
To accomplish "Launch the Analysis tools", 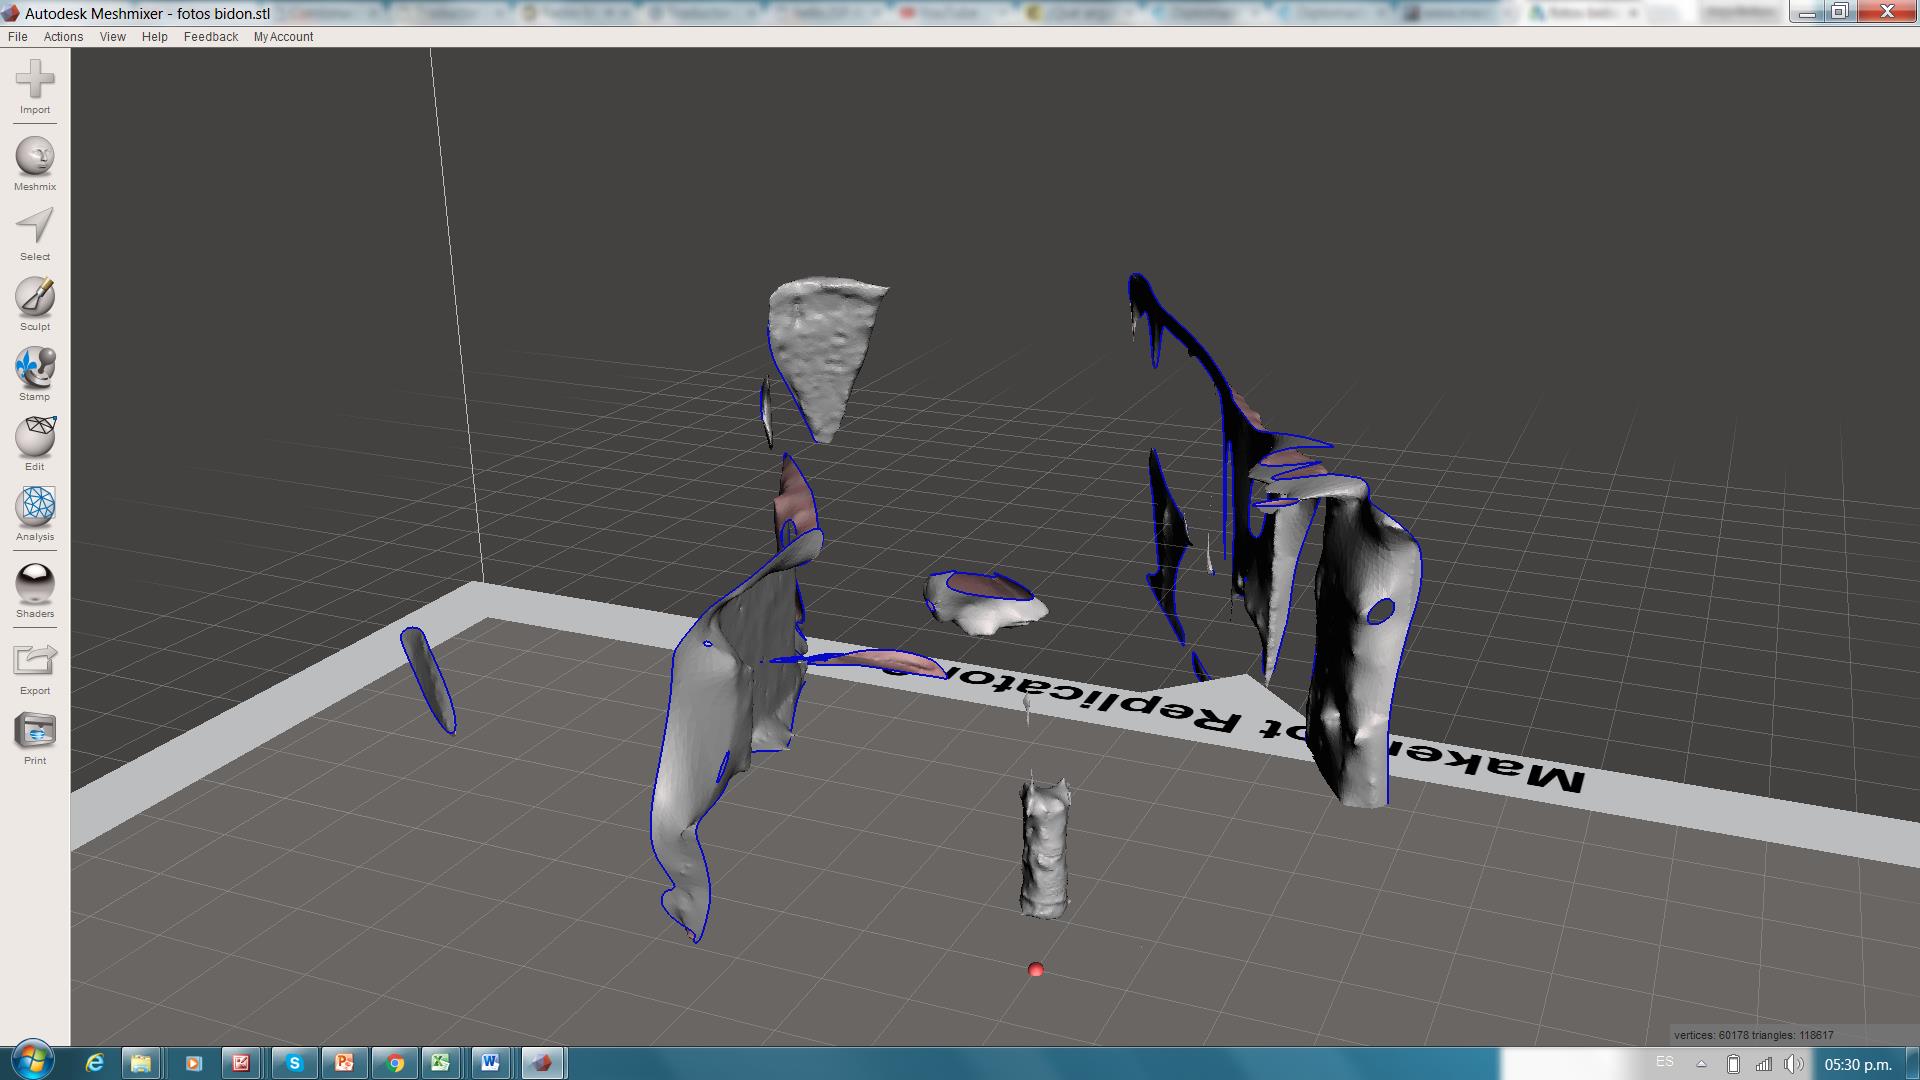I will point(35,507).
